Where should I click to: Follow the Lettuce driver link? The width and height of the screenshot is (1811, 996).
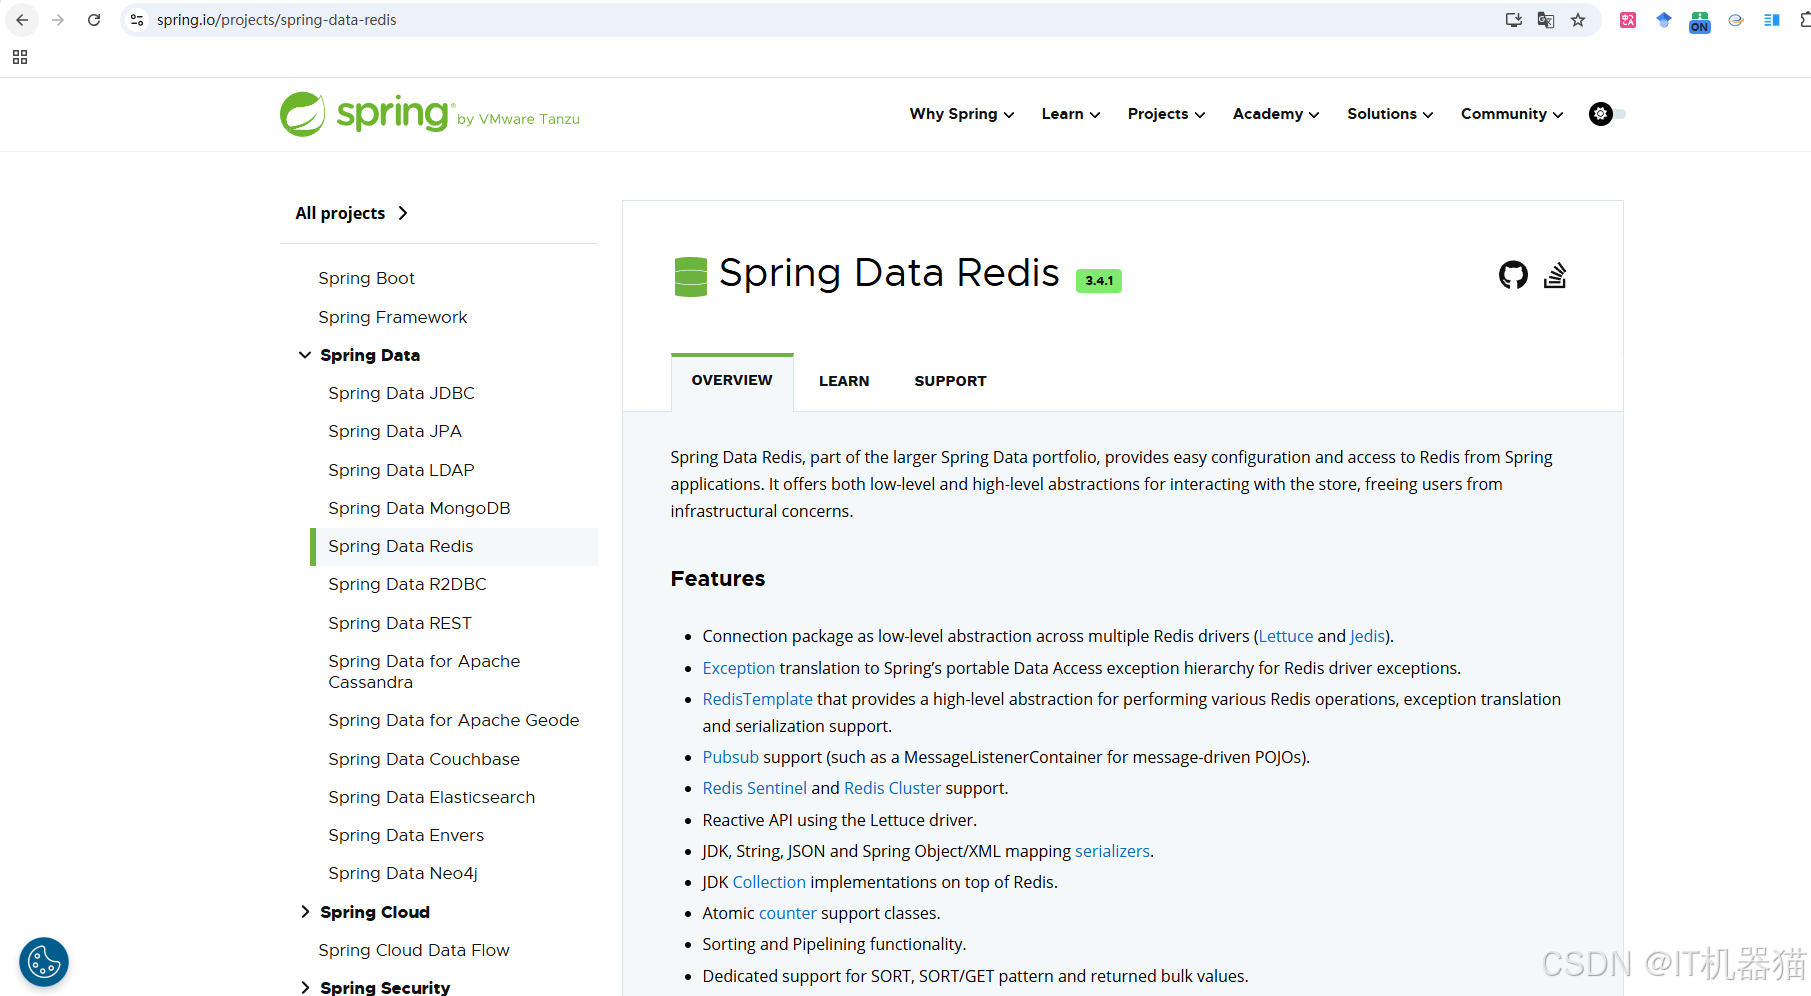pyautogui.click(x=1286, y=636)
